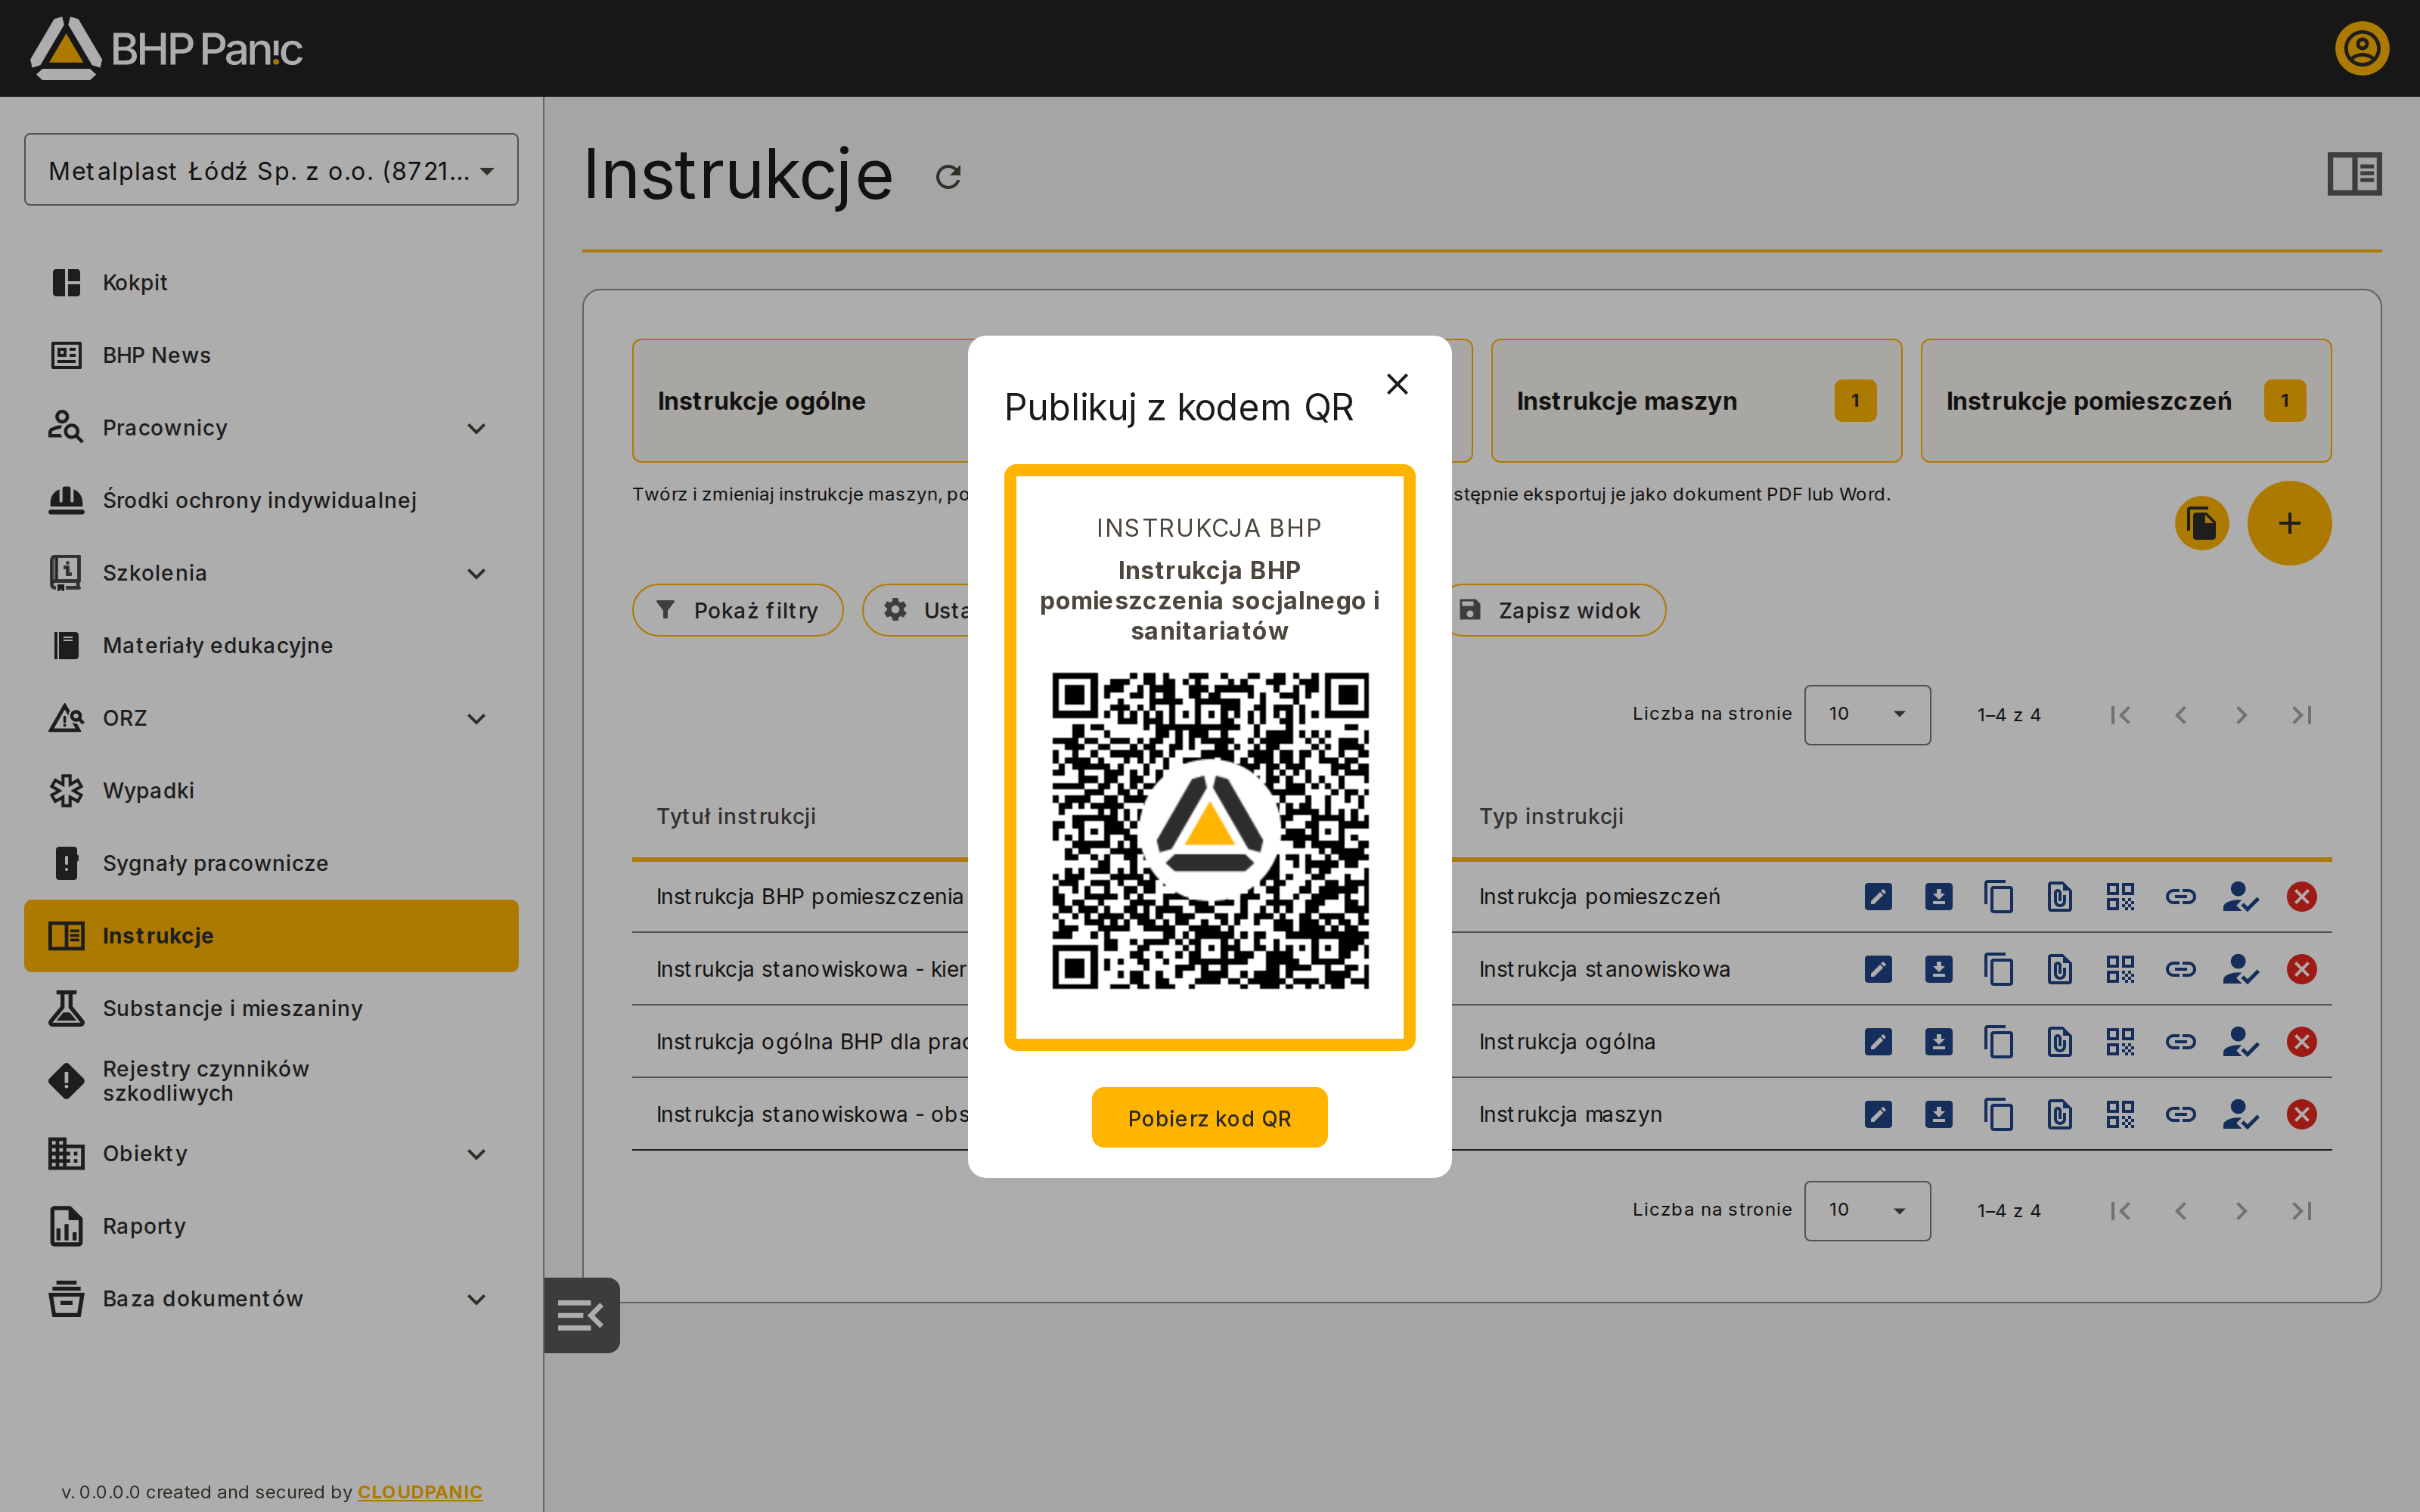Close the Publikuj z kodem QR dialog
This screenshot has width=2420, height=1512.
tap(1397, 384)
